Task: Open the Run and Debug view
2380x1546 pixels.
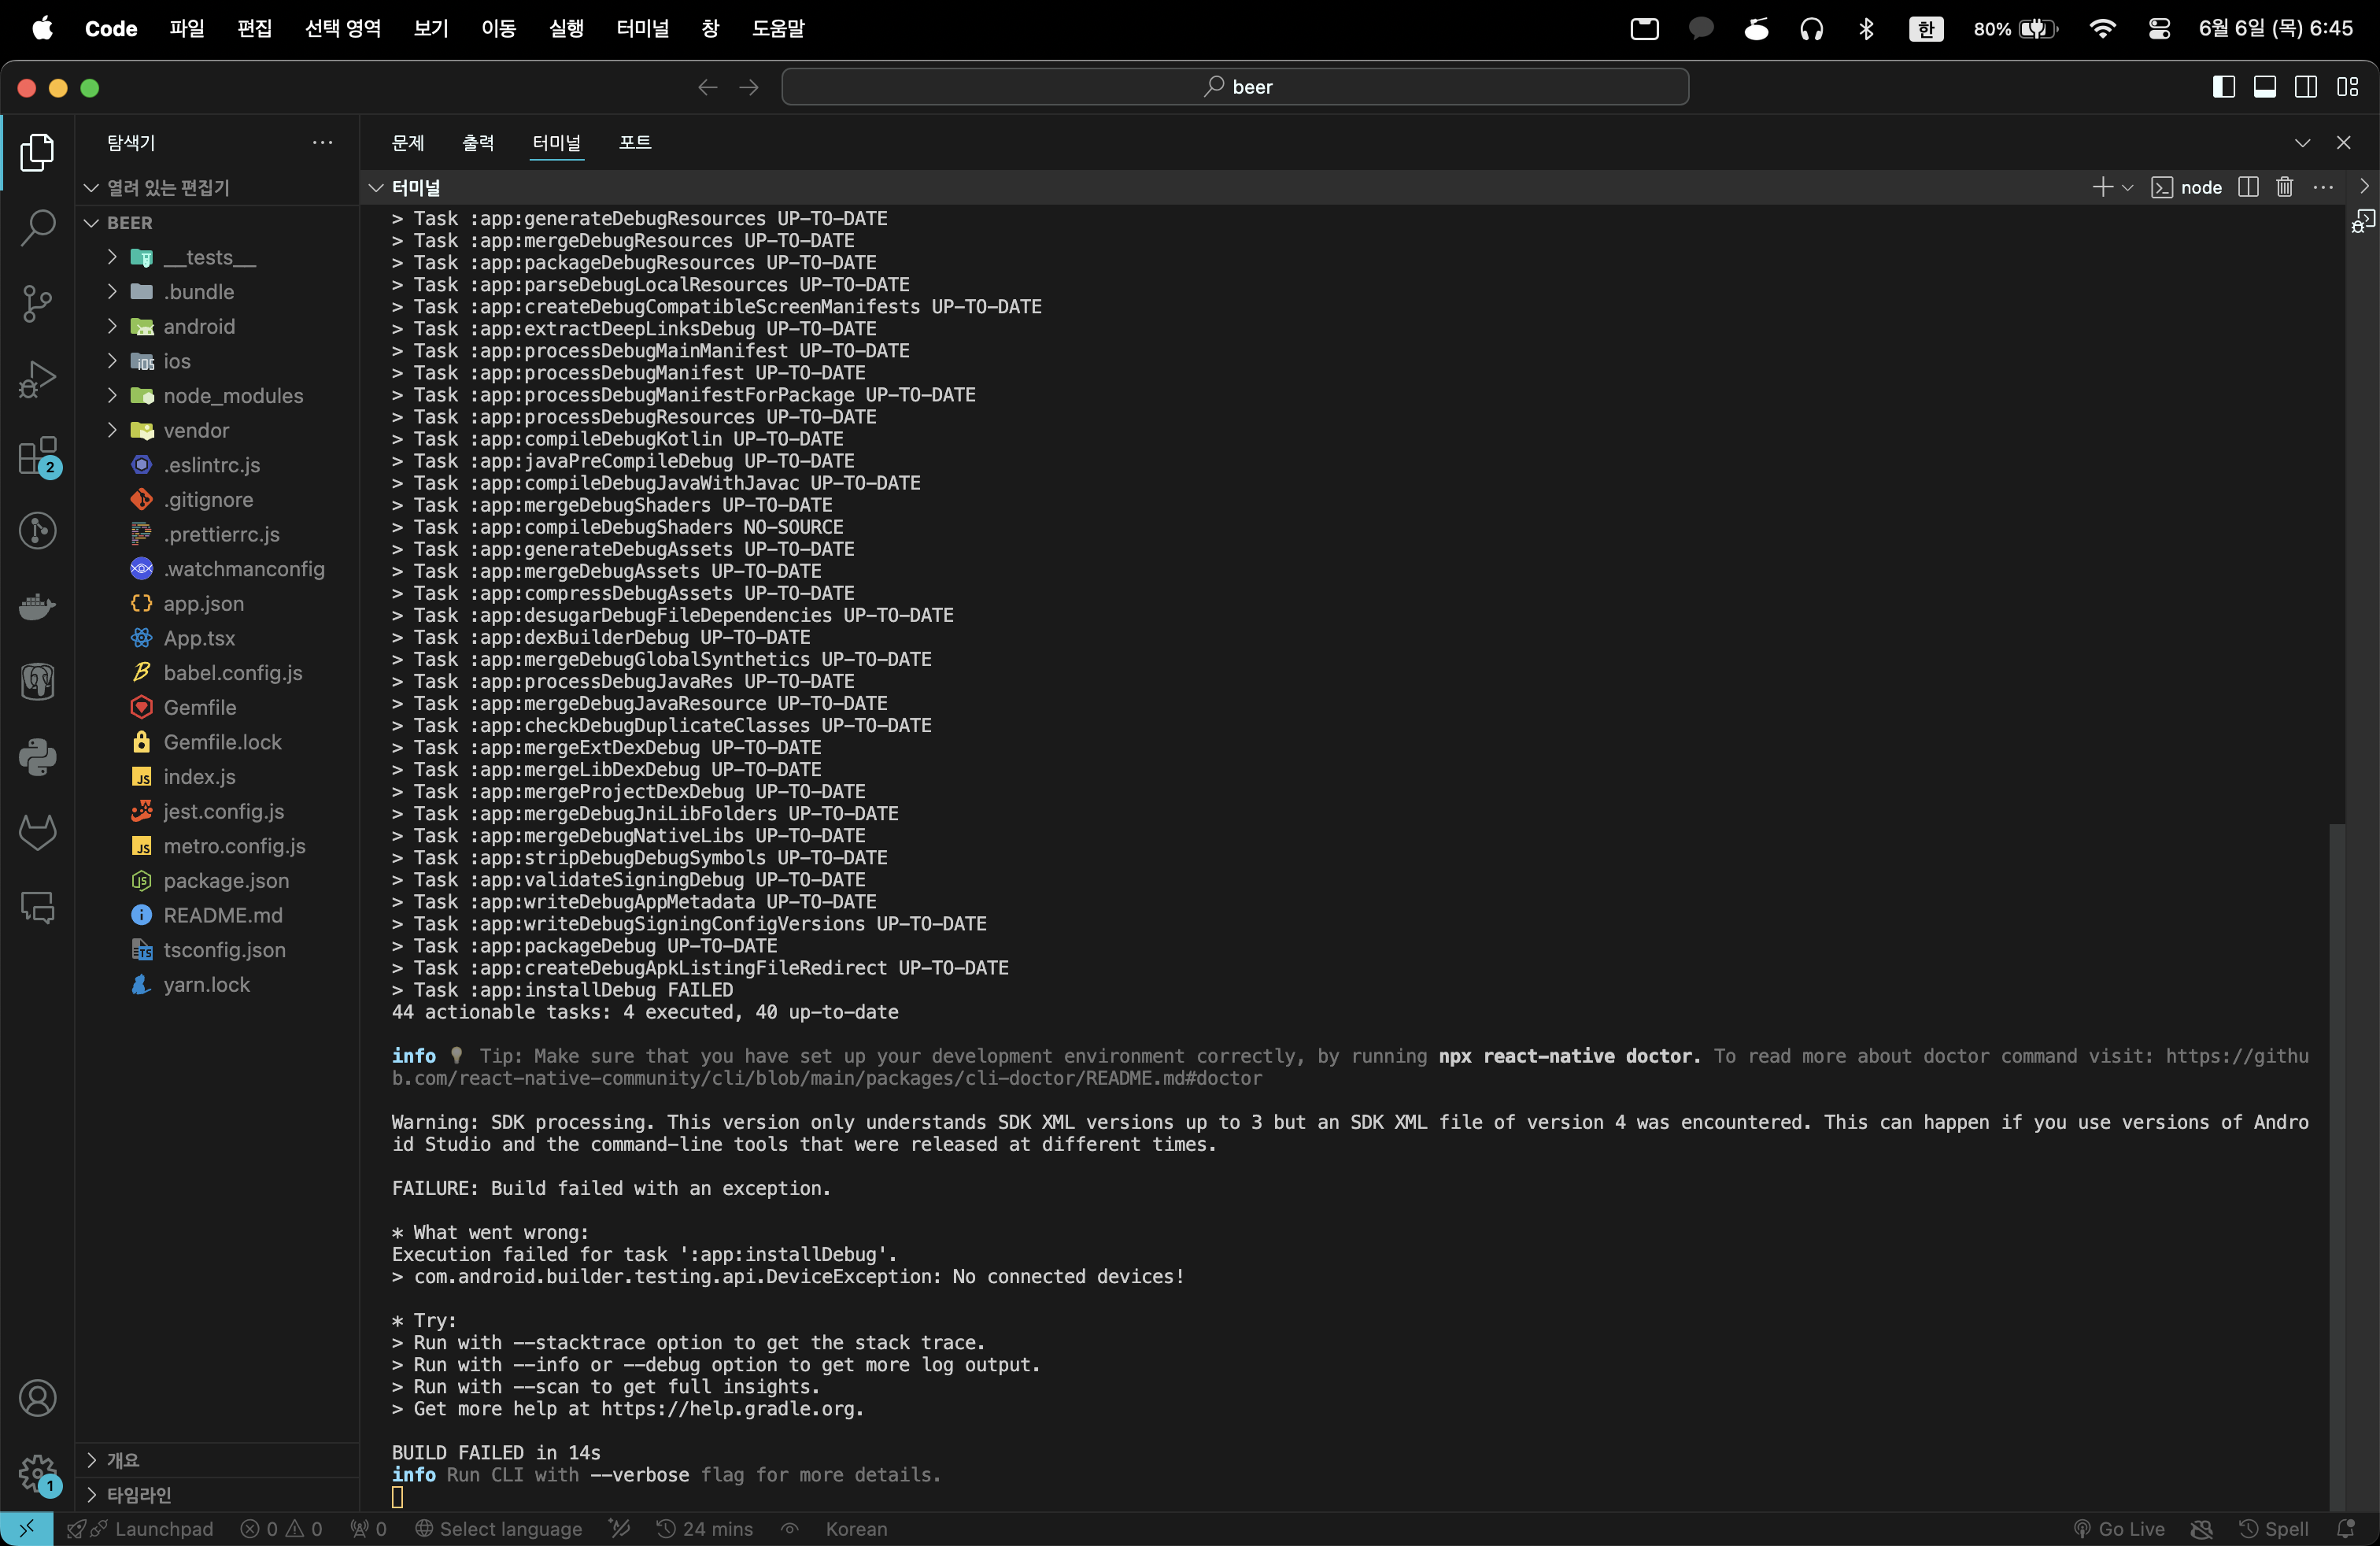Action: tap(37, 379)
